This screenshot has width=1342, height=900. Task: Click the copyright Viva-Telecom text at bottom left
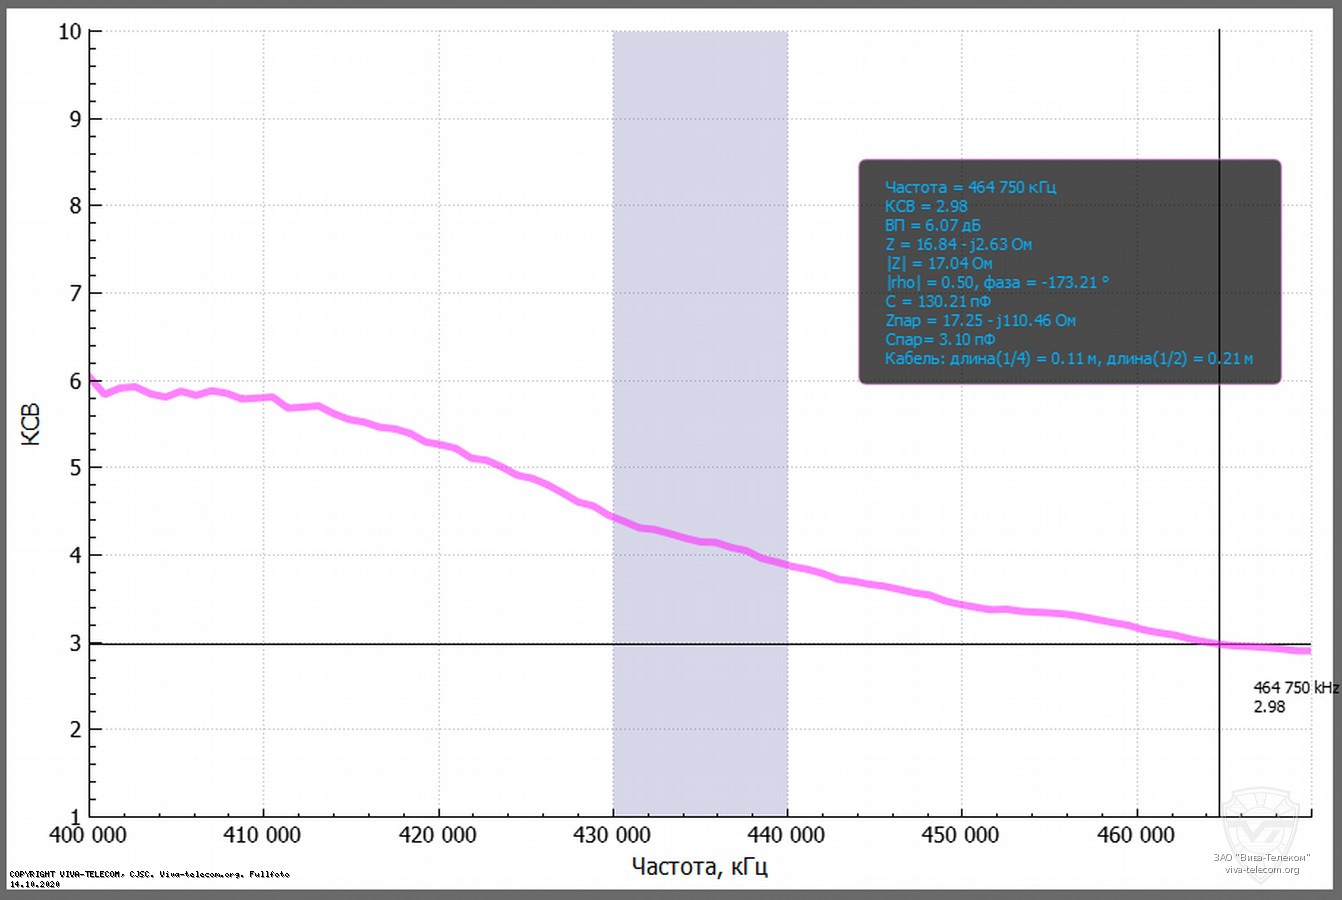point(149,874)
